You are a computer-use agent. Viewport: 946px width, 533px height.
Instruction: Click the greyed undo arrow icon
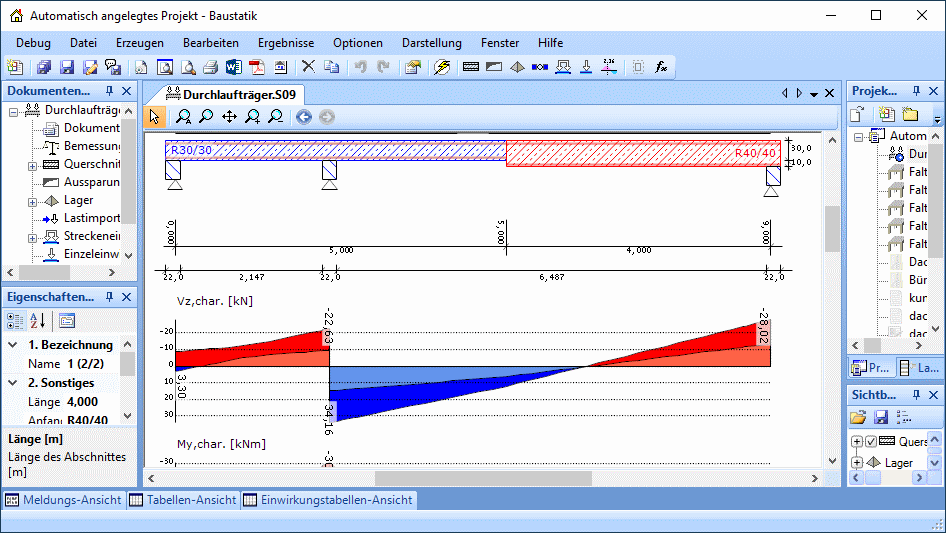(360, 67)
